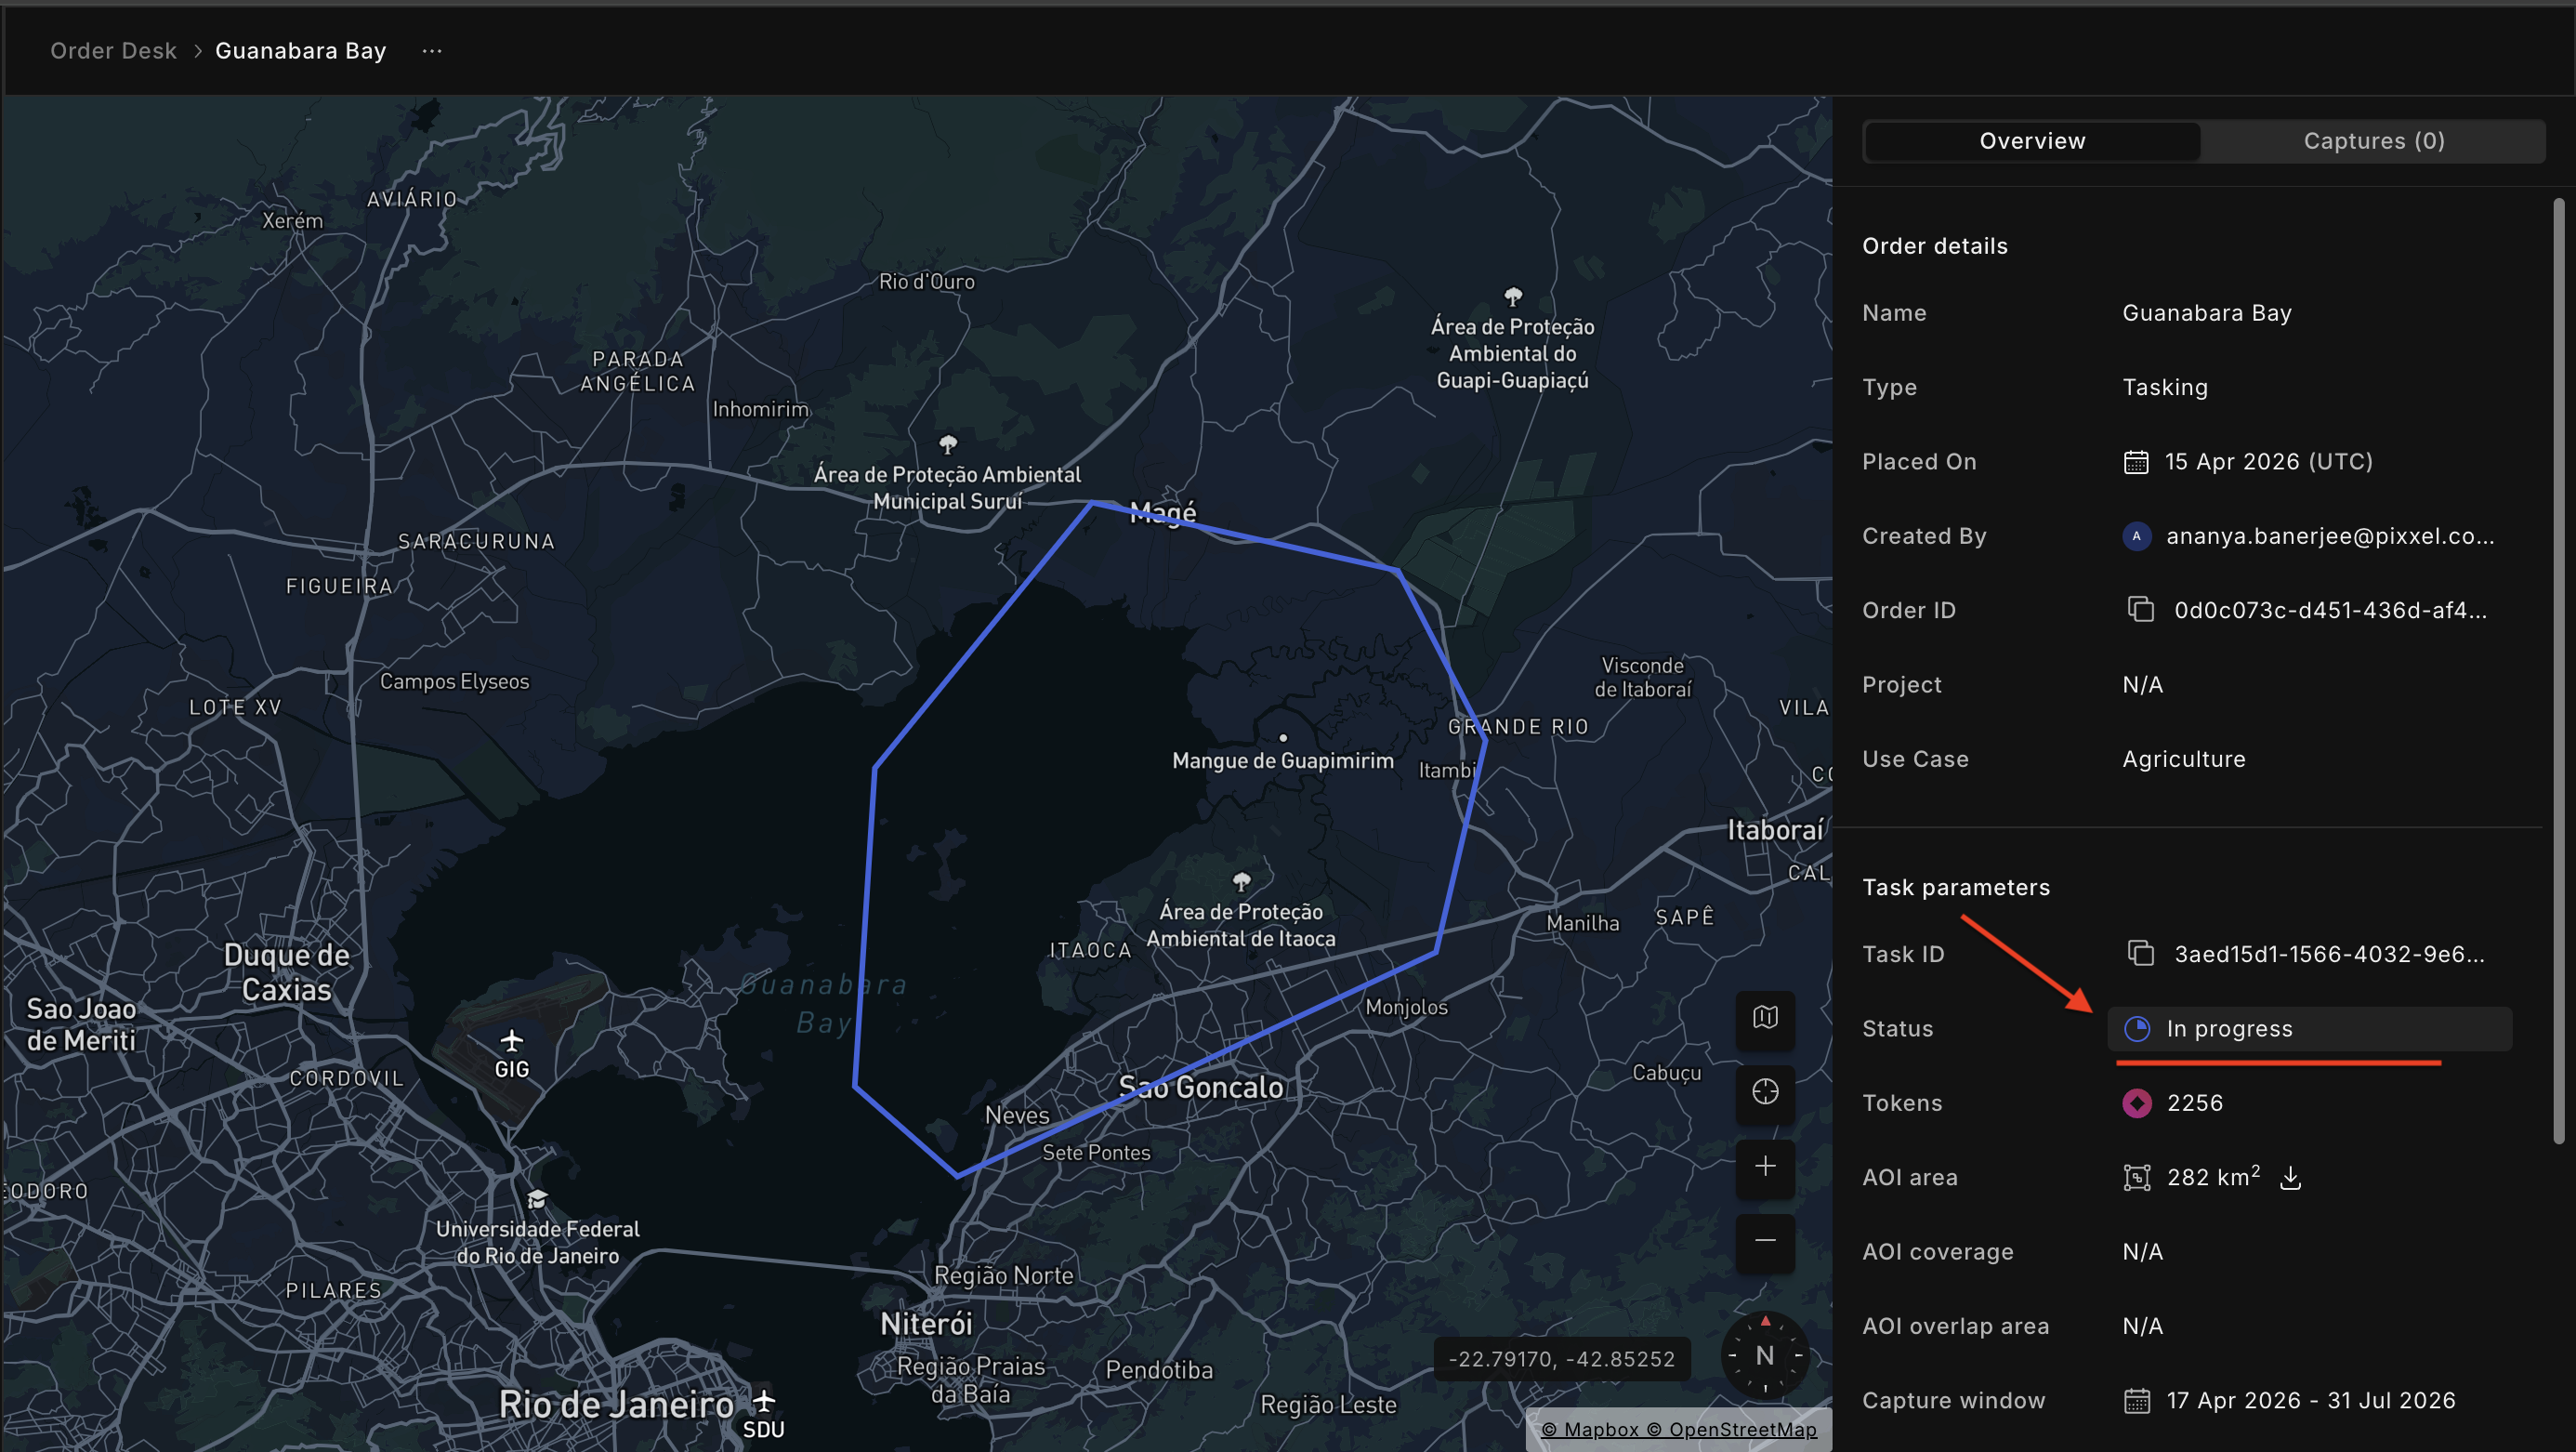This screenshot has height=1452, width=2576.
Task: Open the Order Desk breadcrumb link
Action: coord(113,51)
